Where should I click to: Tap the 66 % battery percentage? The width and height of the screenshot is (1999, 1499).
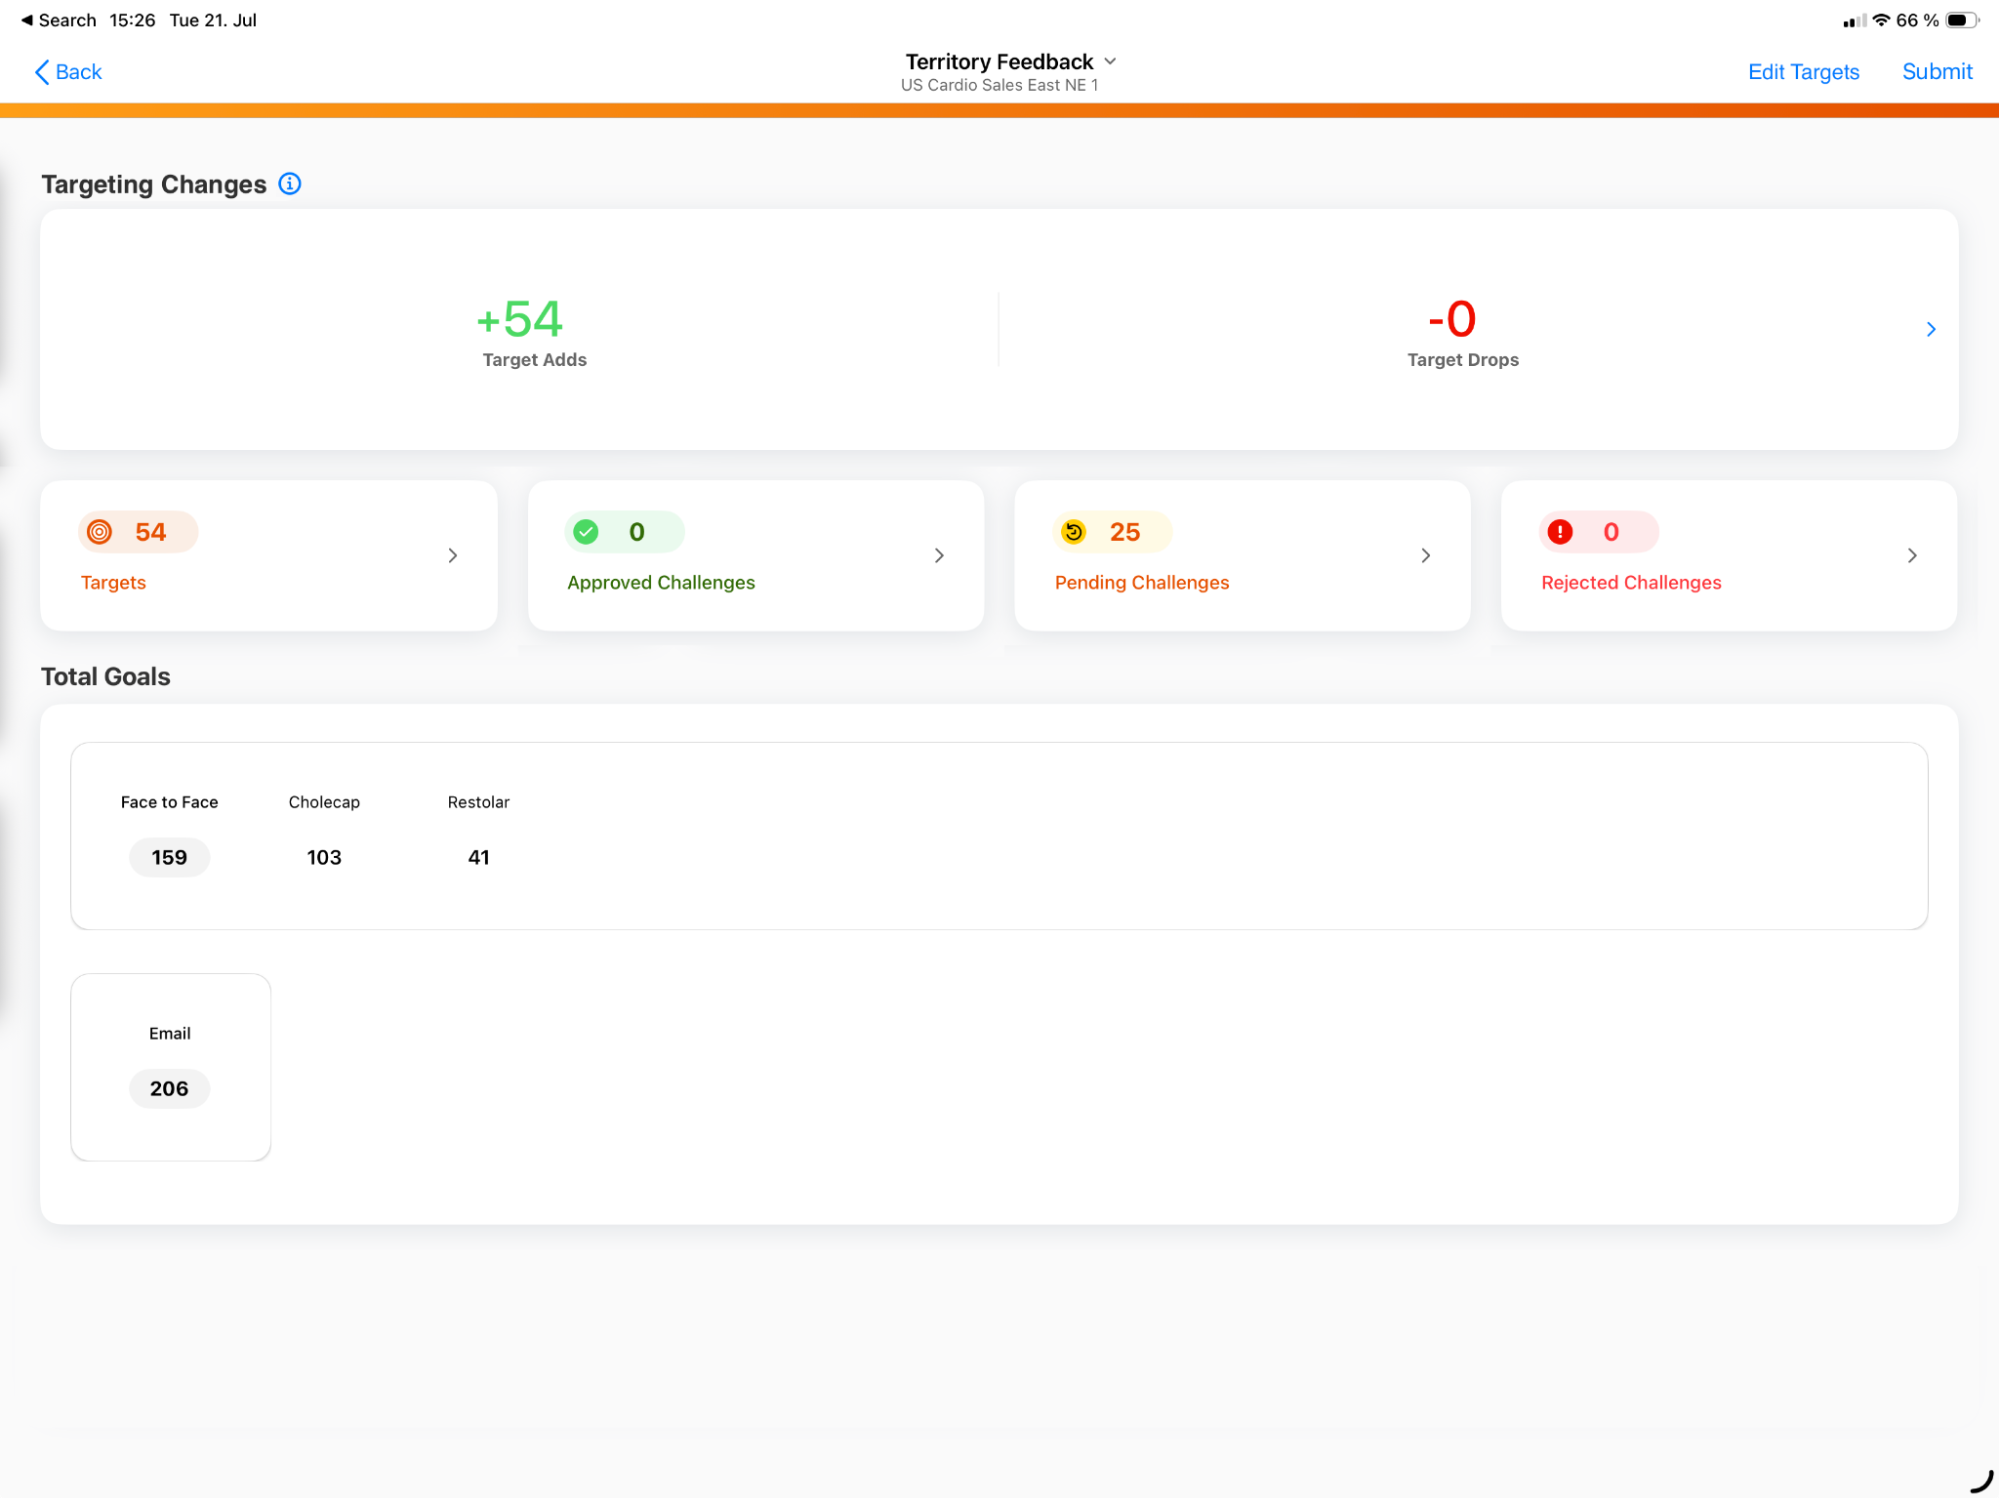[1917, 20]
